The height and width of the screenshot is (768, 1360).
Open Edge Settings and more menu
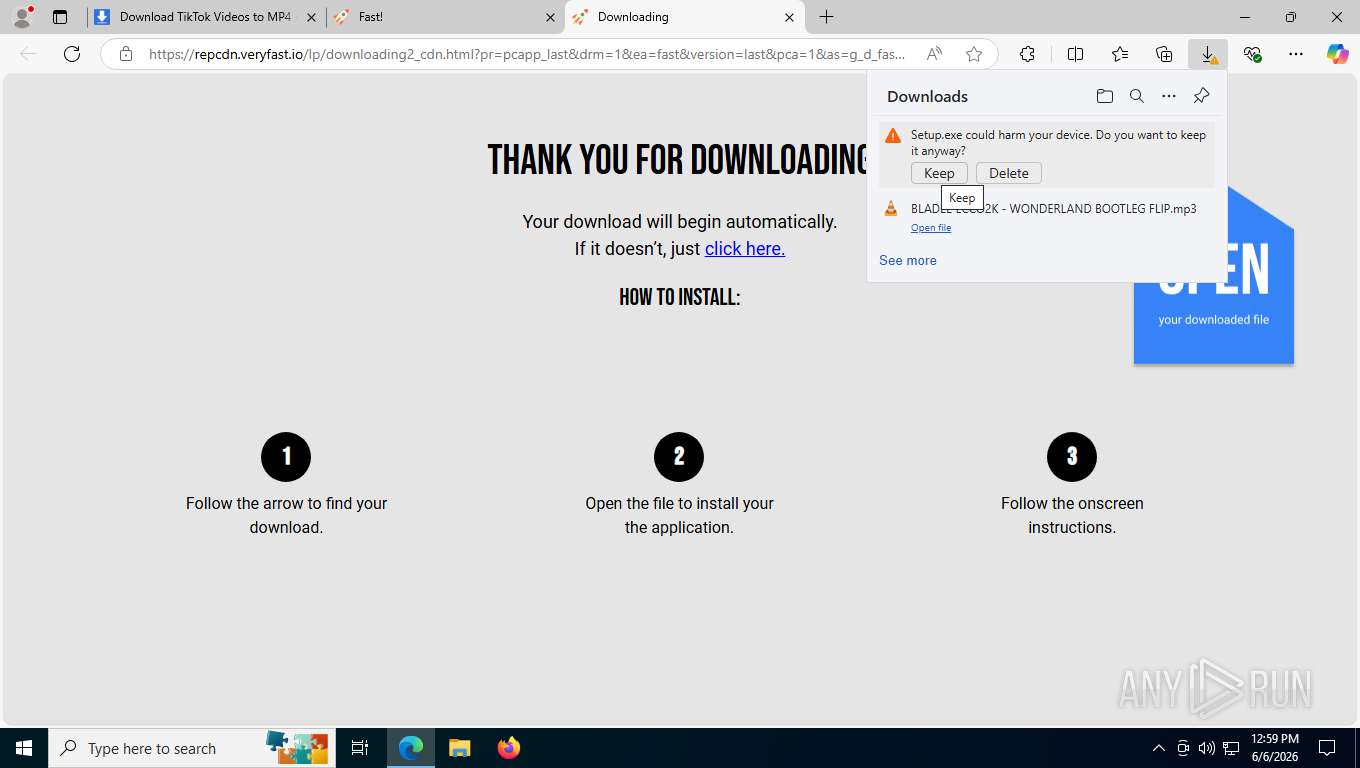point(1296,54)
